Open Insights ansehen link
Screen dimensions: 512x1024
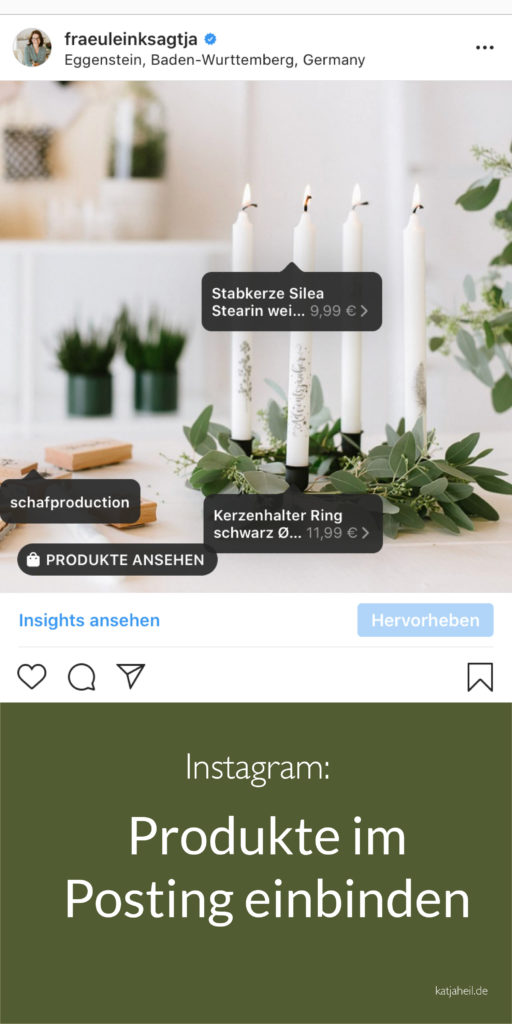point(89,620)
